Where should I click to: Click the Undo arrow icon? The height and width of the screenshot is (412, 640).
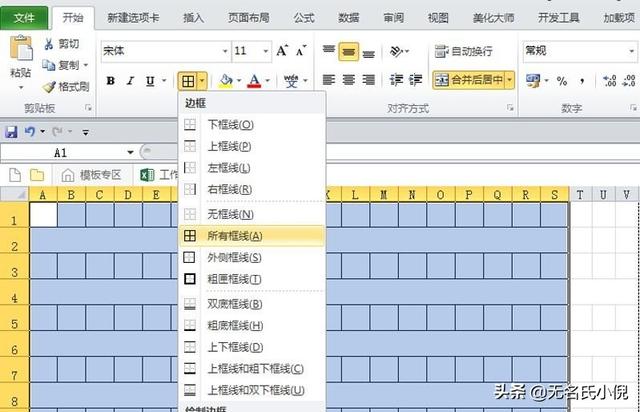pos(31,131)
